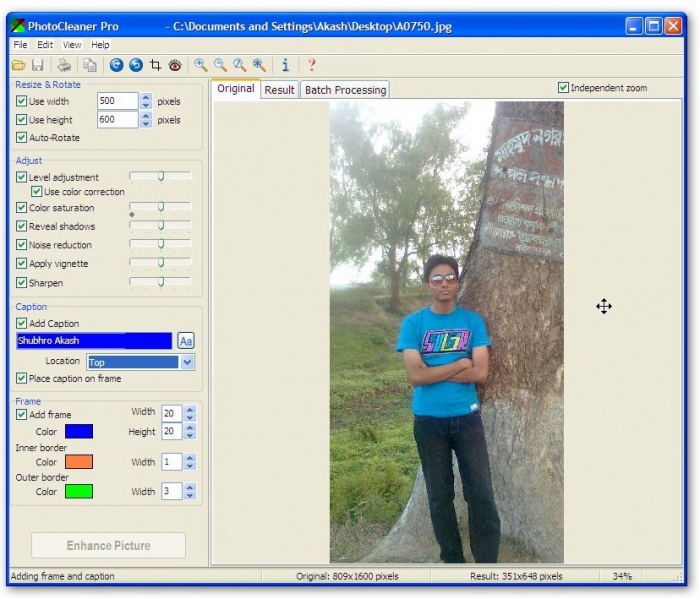The image size is (700, 599).
Task: Increase outer border Width spinner
Action: tap(190, 487)
